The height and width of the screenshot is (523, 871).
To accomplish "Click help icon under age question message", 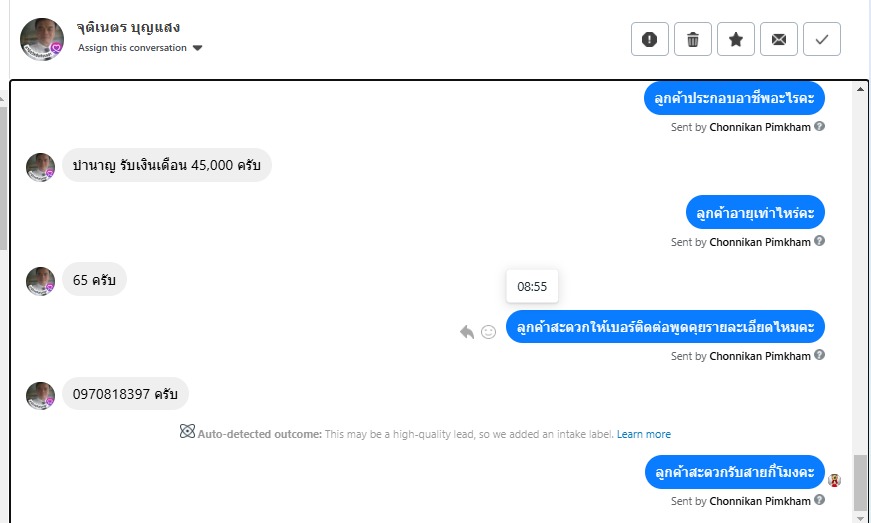I will pyautogui.click(x=820, y=242).
